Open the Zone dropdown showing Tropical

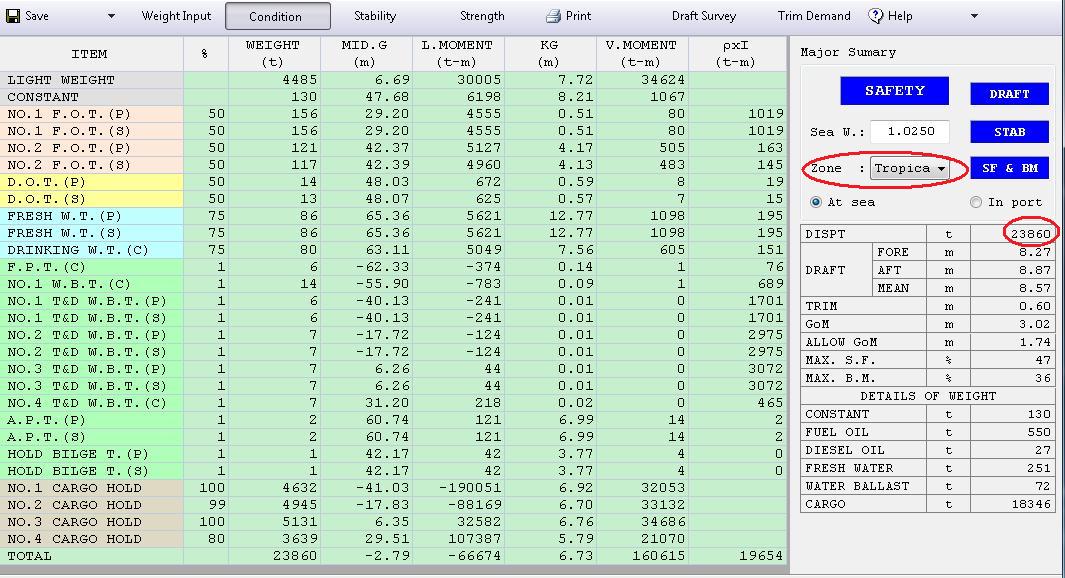click(x=910, y=168)
